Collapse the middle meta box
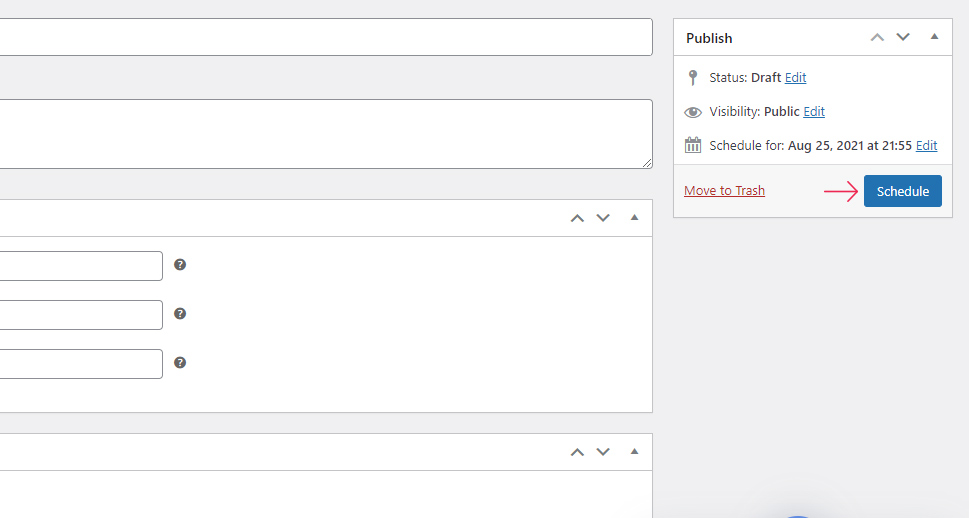 tap(634, 218)
